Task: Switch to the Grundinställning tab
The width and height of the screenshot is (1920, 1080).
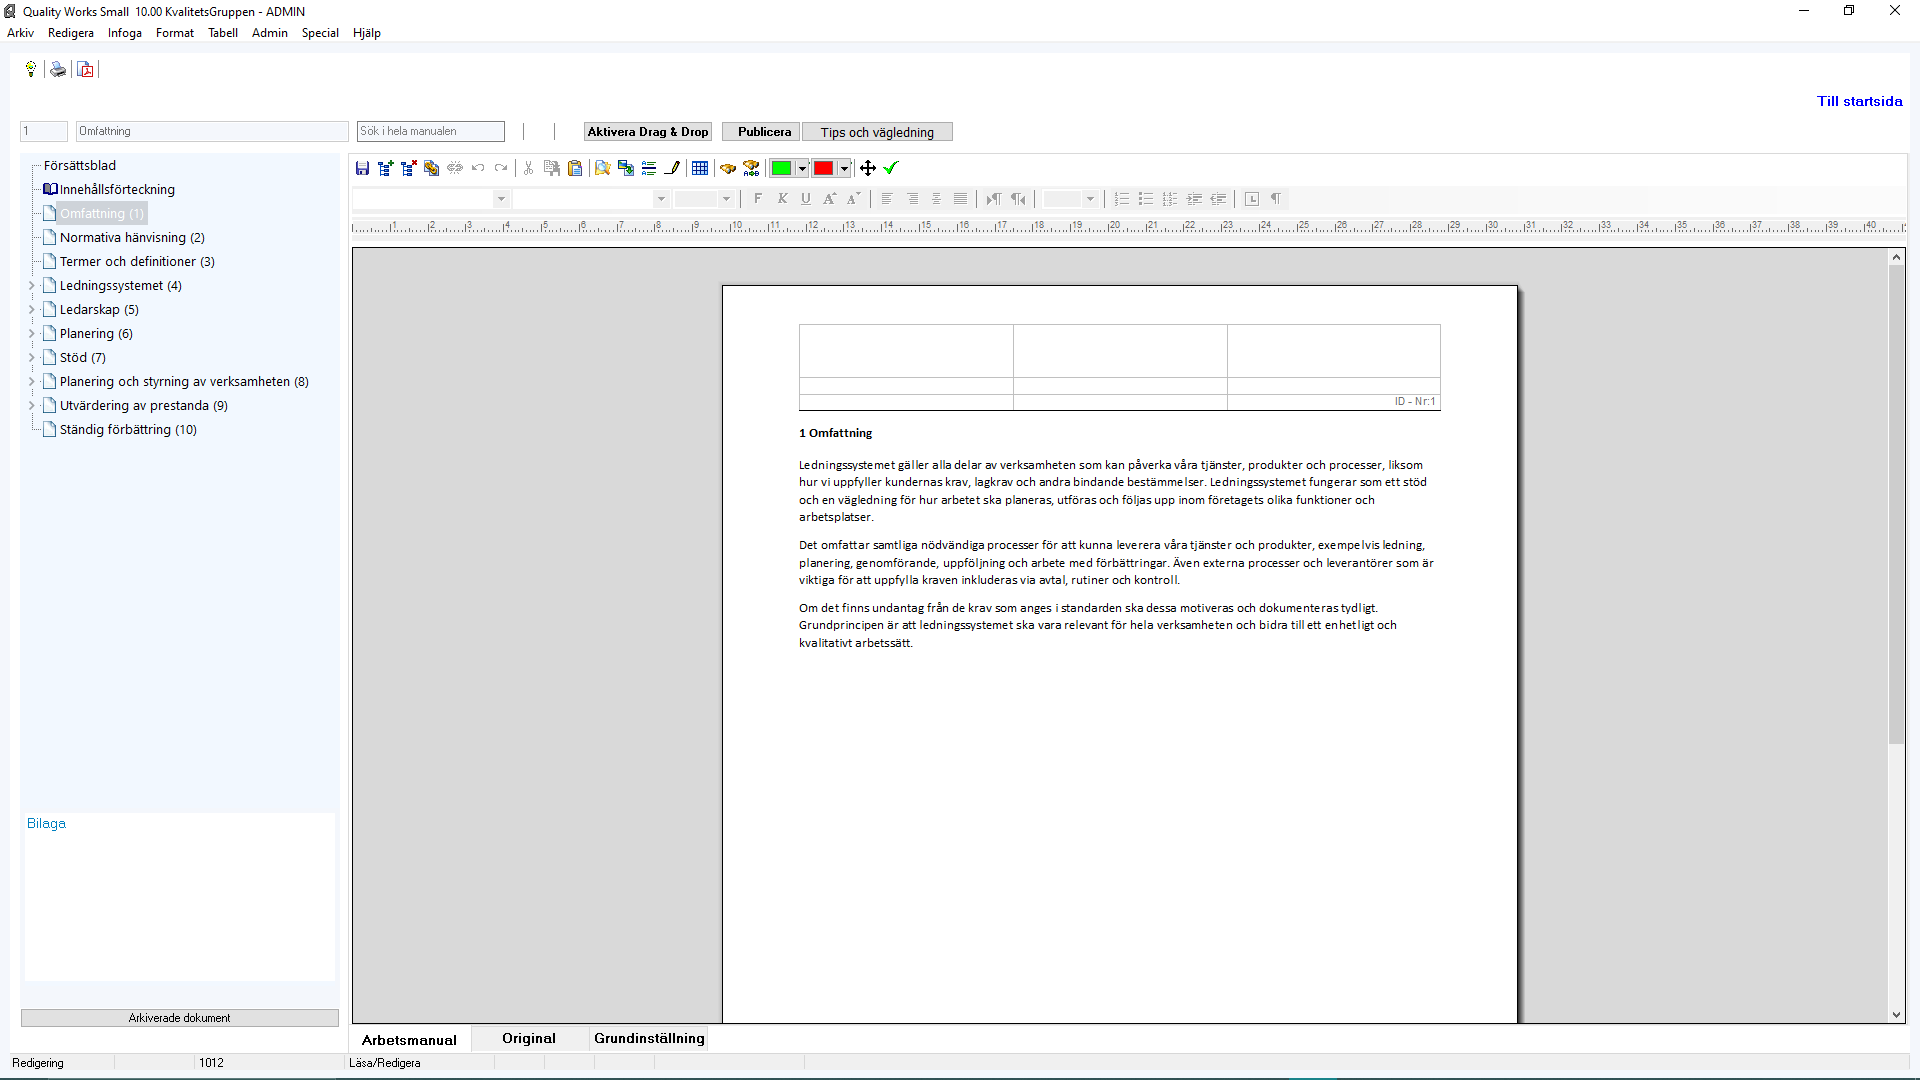Action: 649,1038
